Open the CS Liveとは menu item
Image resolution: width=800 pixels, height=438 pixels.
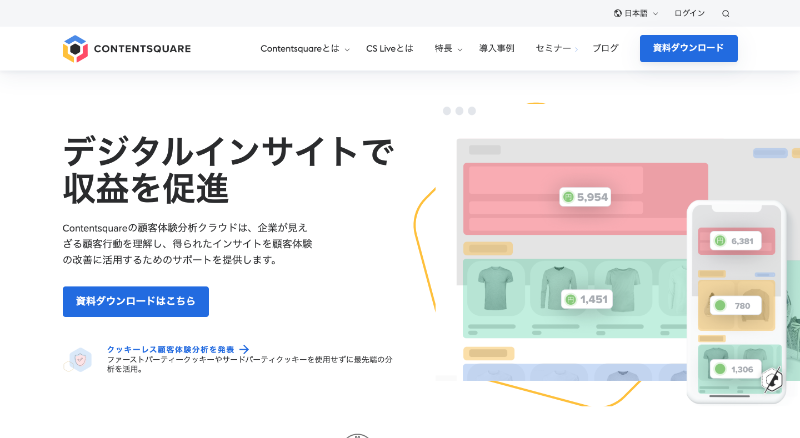[x=389, y=48]
